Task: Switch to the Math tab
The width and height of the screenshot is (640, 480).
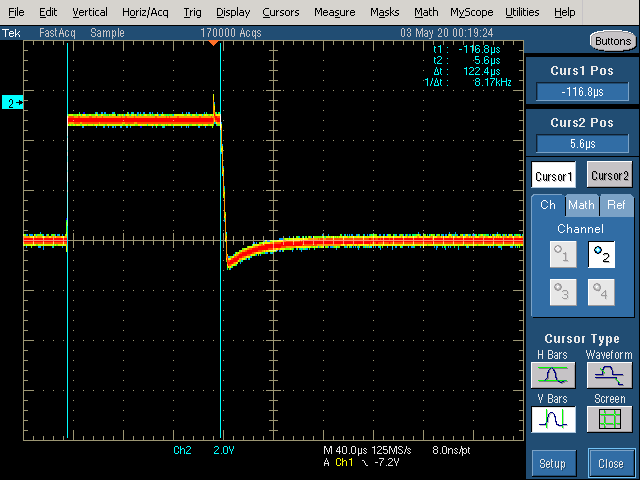Action: 581,205
